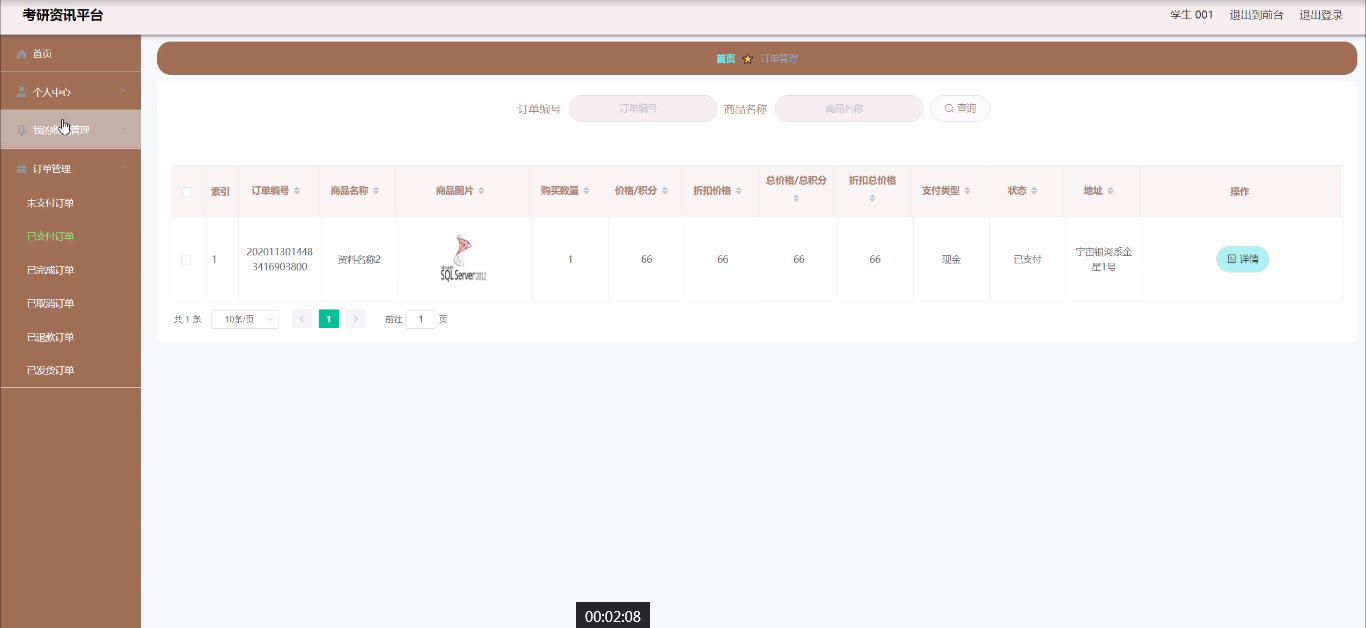Click the home icon beside 首页 in sidebar
This screenshot has height=628, width=1366.
click(x=21, y=54)
